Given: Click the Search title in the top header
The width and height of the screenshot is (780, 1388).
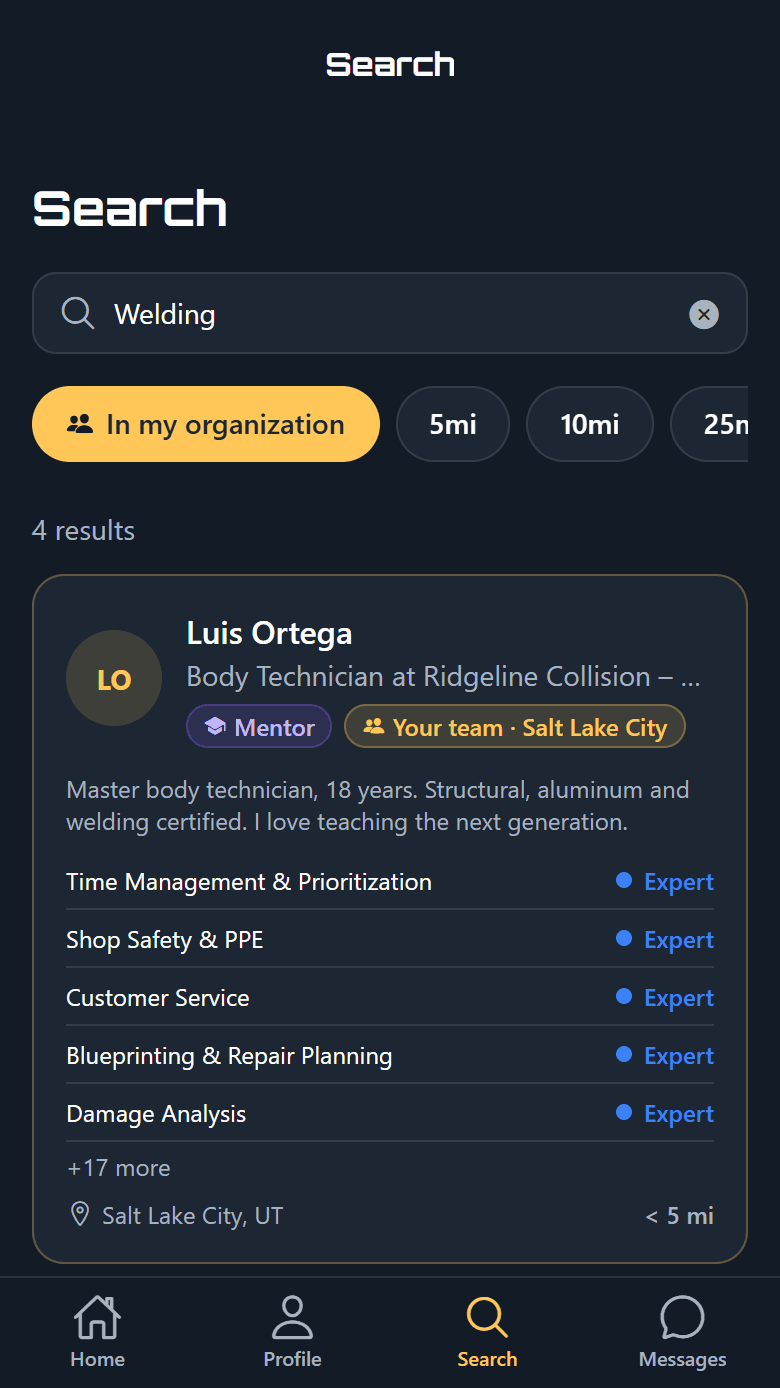Looking at the screenshot, I should [390, 65].
